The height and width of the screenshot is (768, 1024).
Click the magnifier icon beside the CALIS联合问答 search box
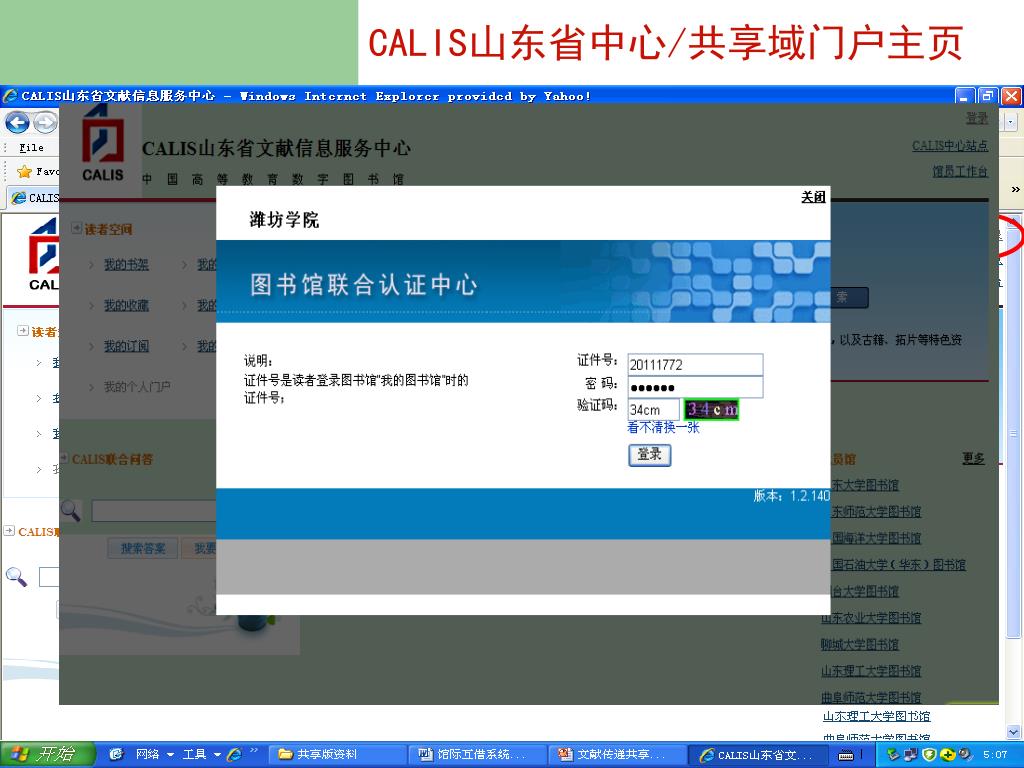tap(71, 511)
